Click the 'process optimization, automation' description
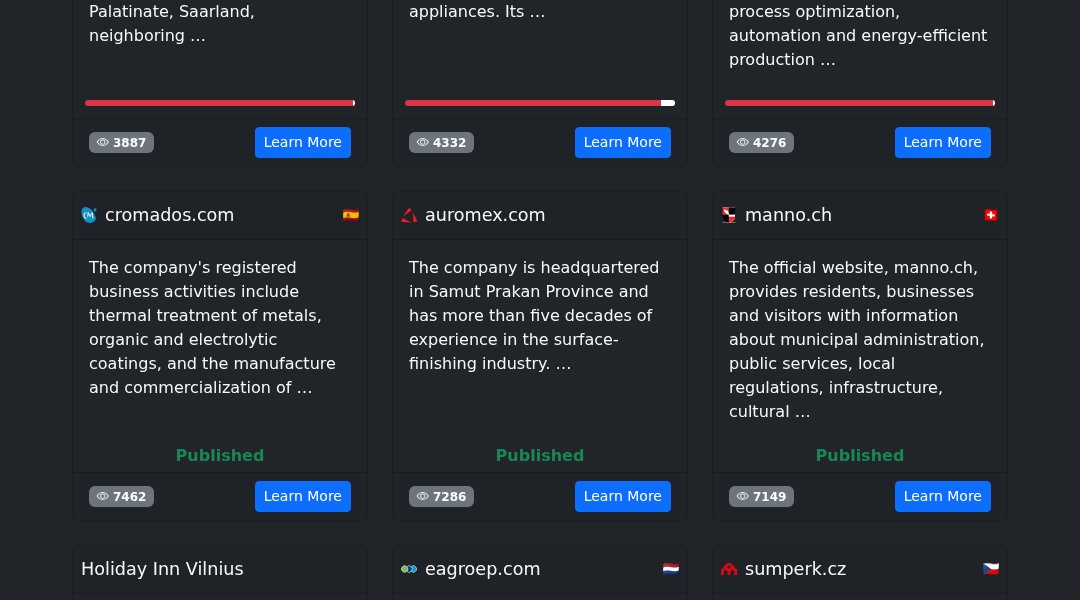This screenshot has width=1080, height=600. pyautogui.click(x=858, y=36)
